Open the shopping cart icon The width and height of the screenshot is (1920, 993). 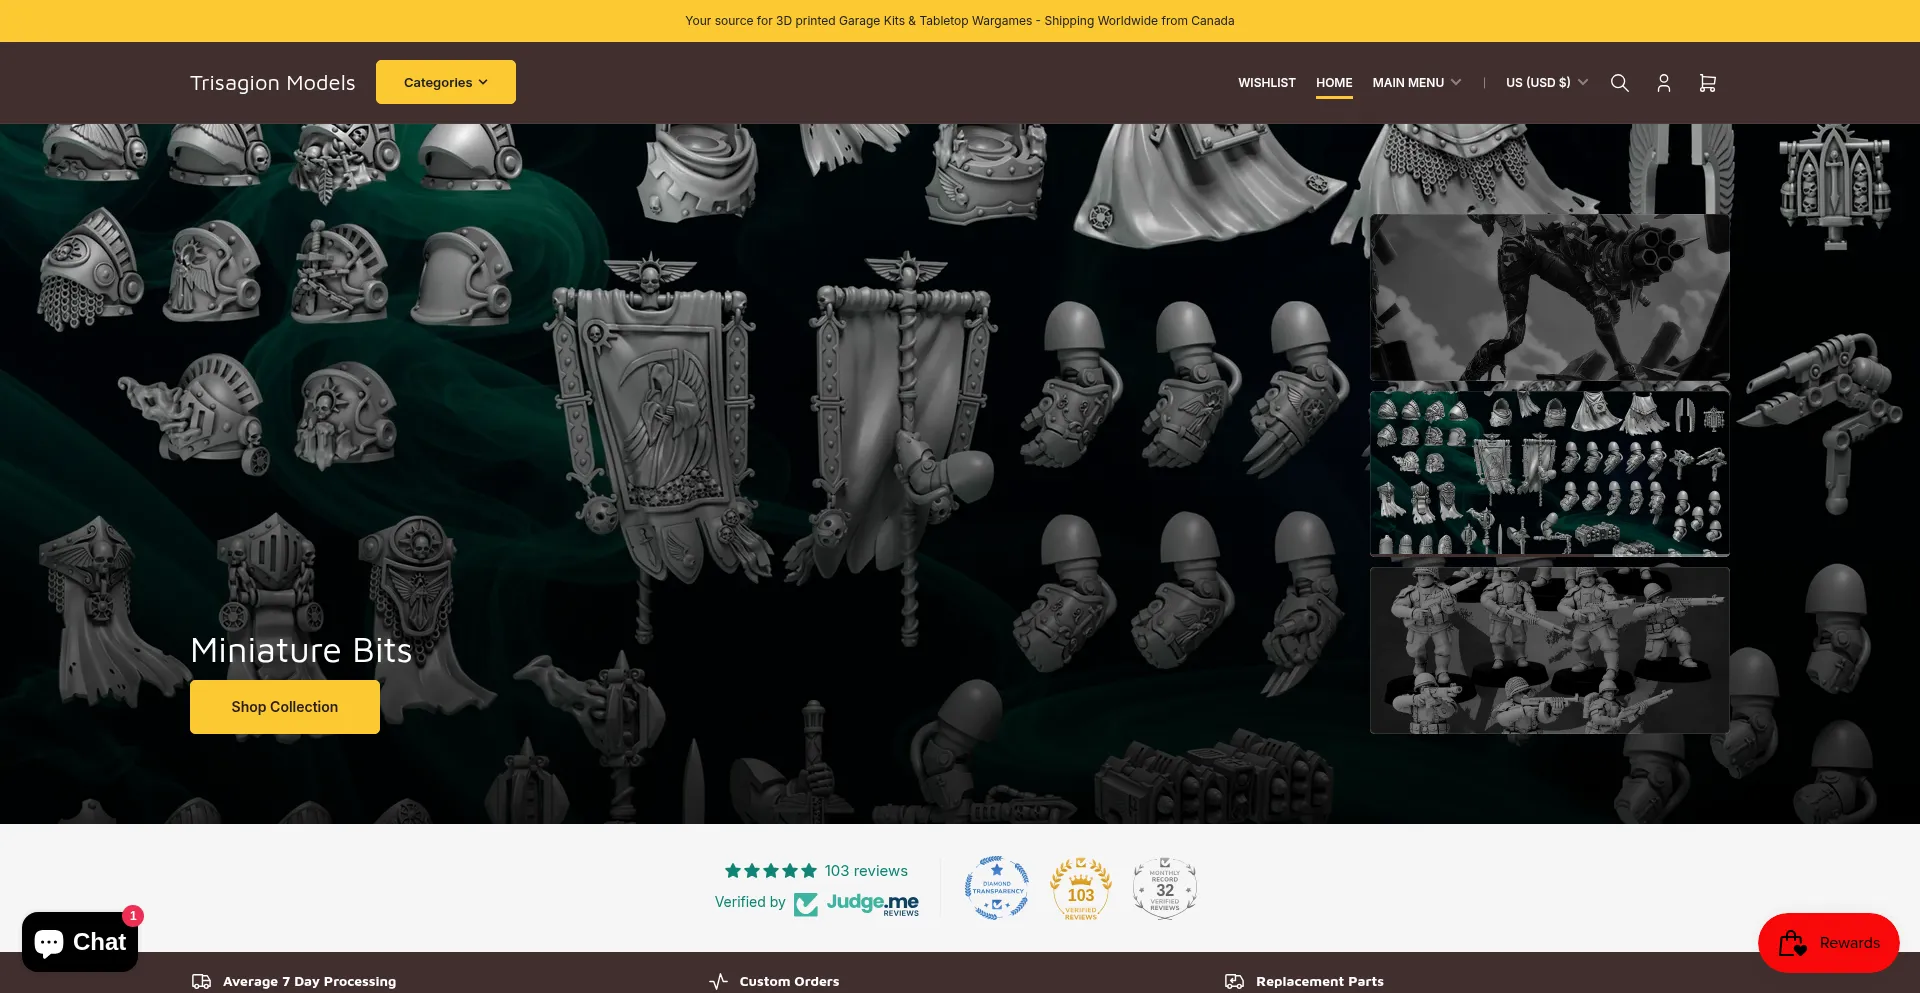(1707, 83)
